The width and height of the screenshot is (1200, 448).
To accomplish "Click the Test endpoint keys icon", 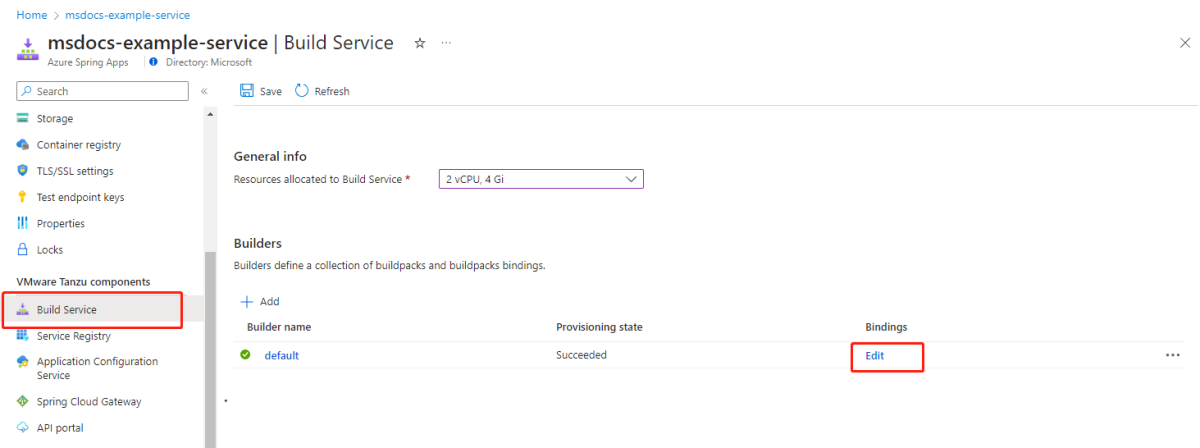I will (23, 197).
